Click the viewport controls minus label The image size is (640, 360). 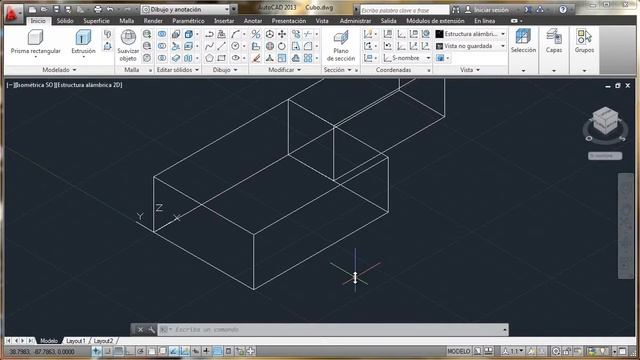pyautogui.click(x=10, y=85)
